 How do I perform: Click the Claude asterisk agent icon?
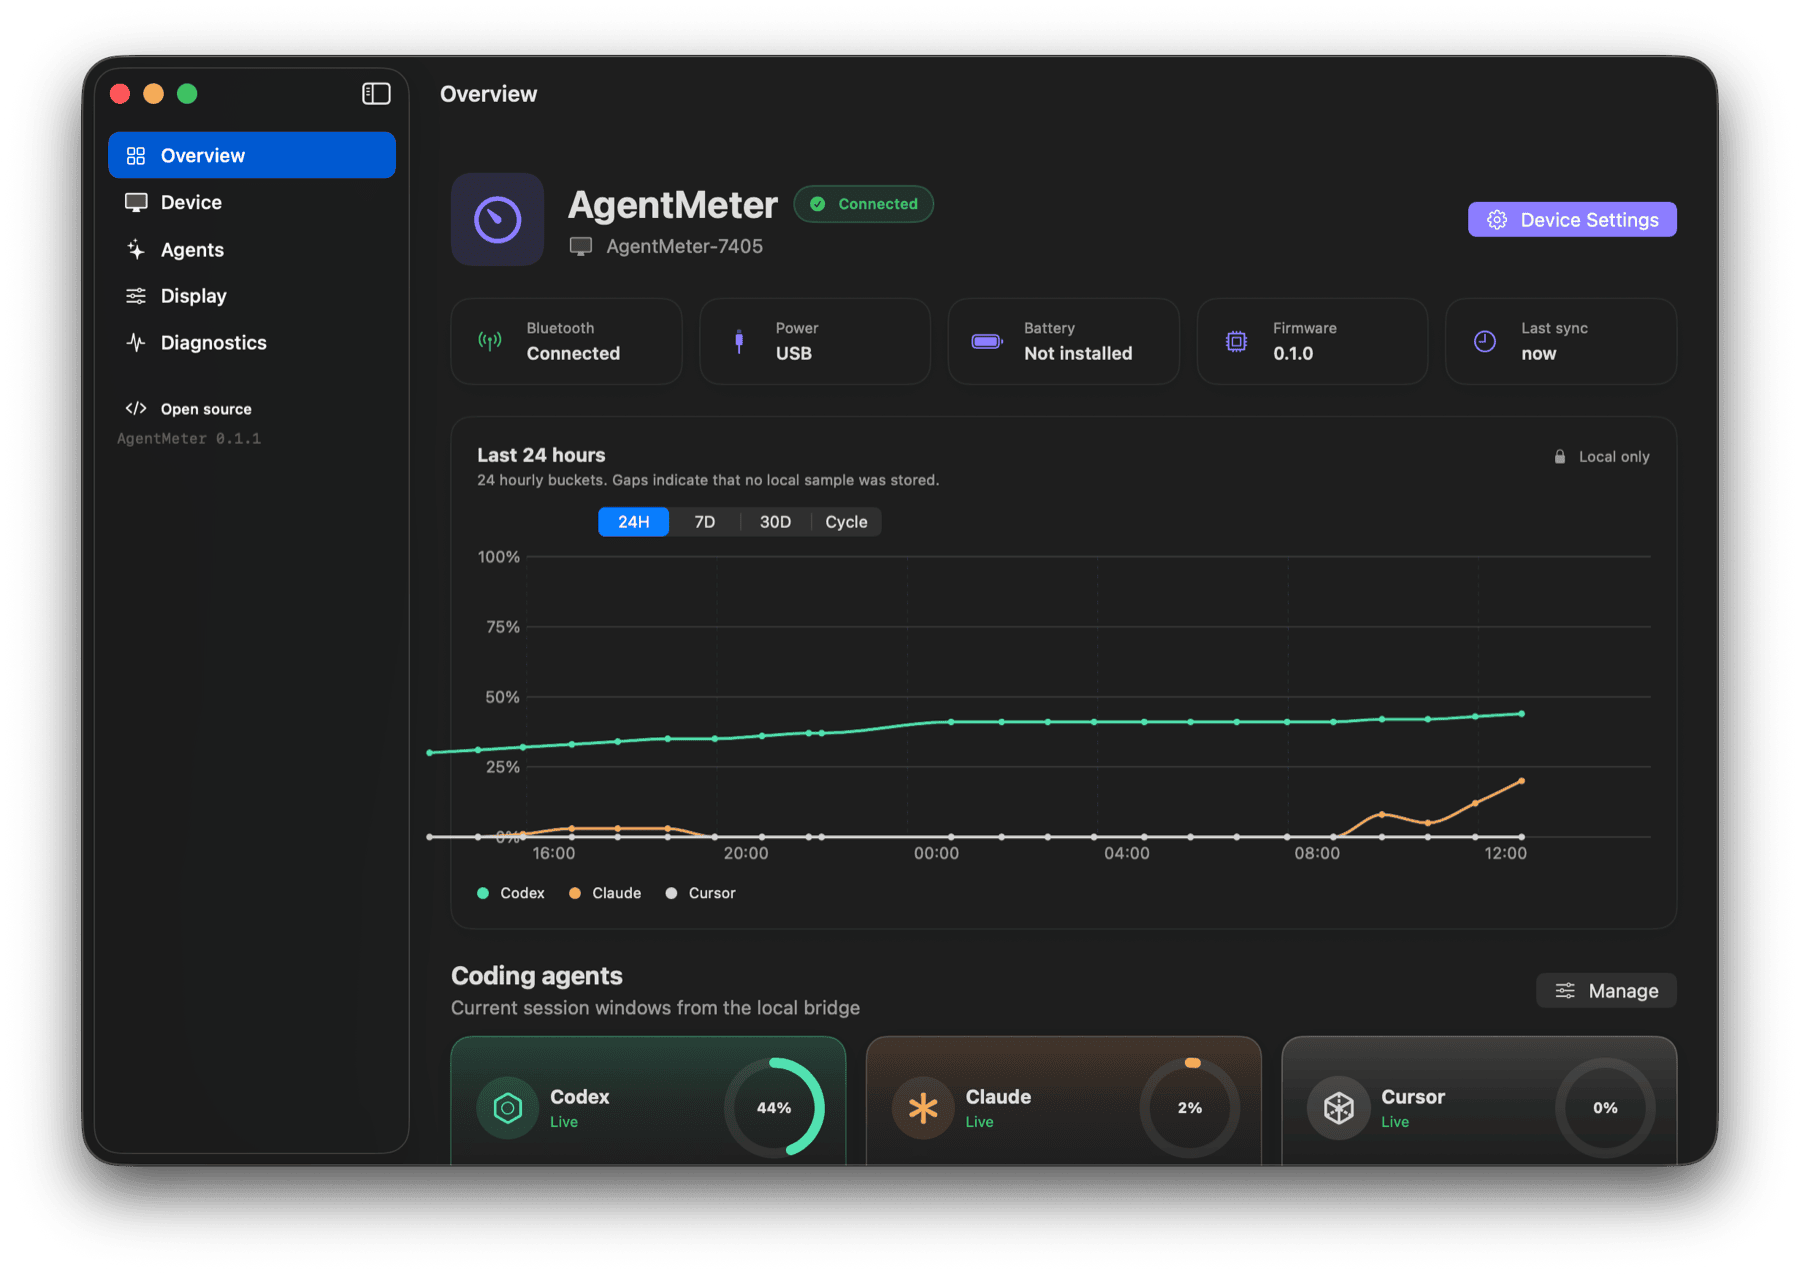(x=923, y=1108)
